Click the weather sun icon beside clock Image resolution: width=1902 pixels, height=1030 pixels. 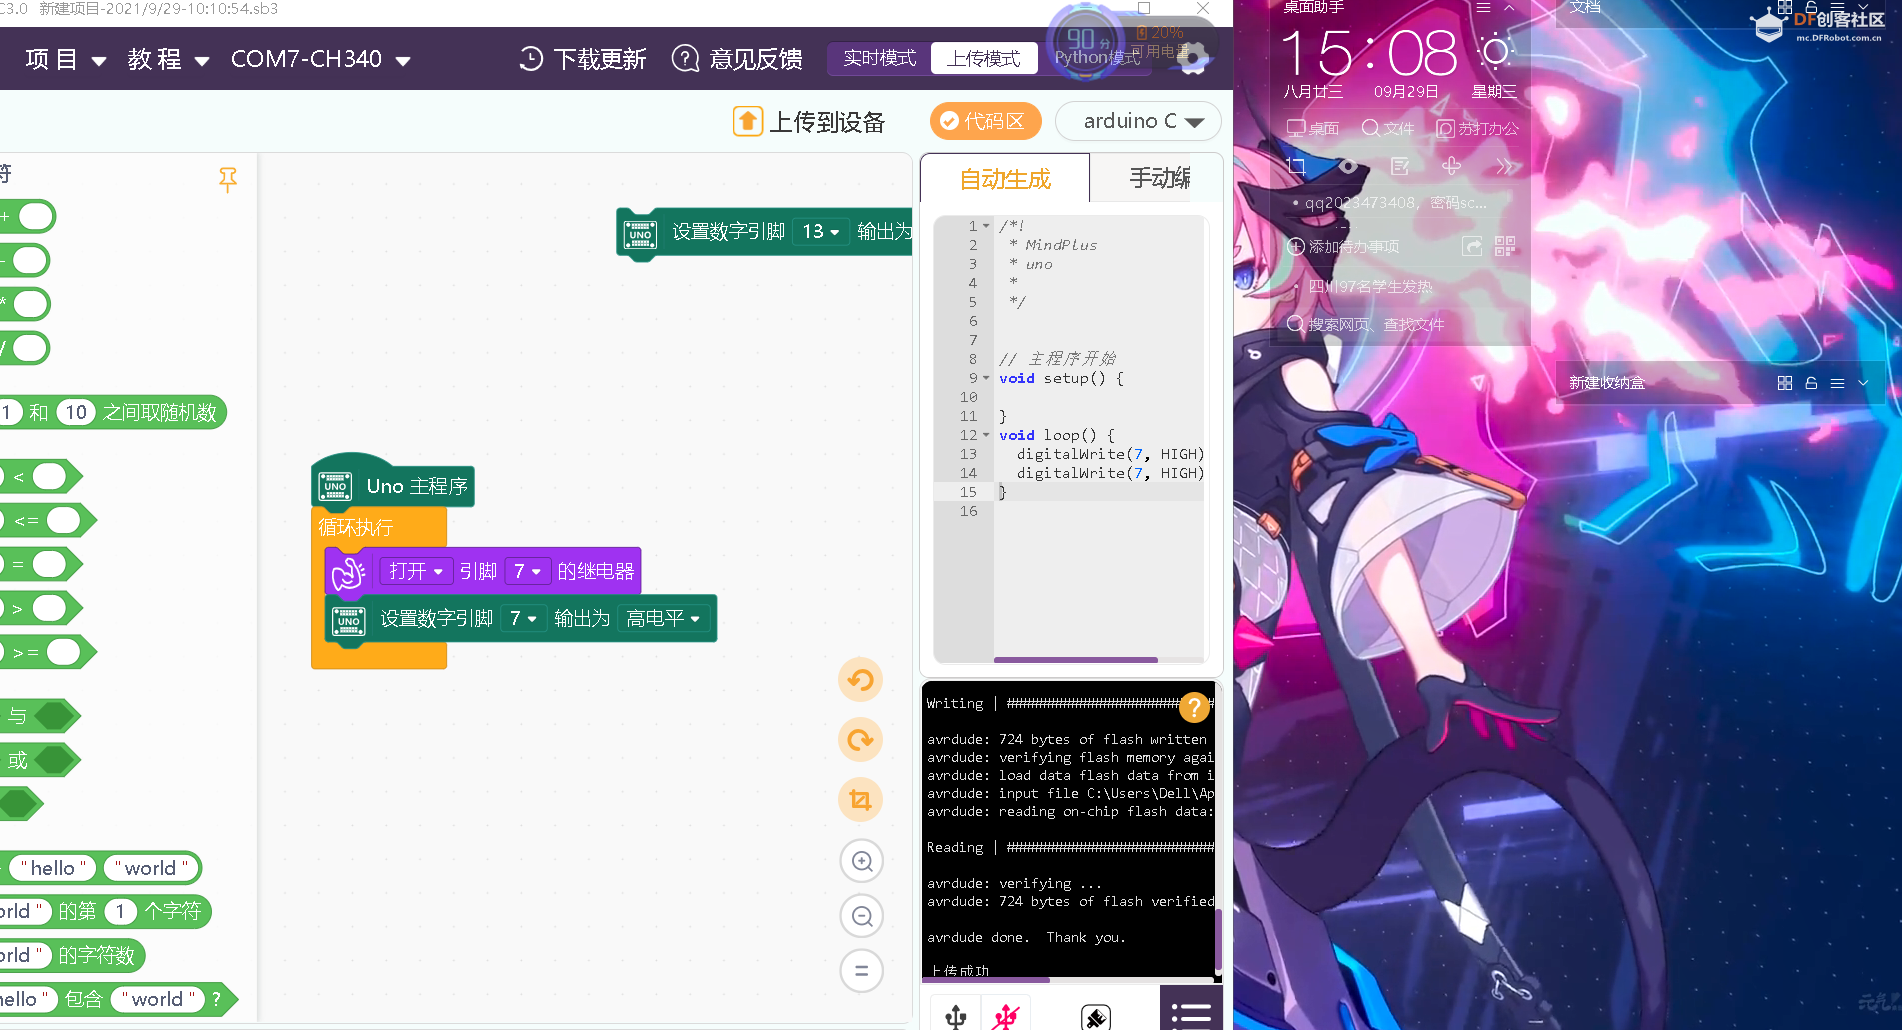(1496, 51)
